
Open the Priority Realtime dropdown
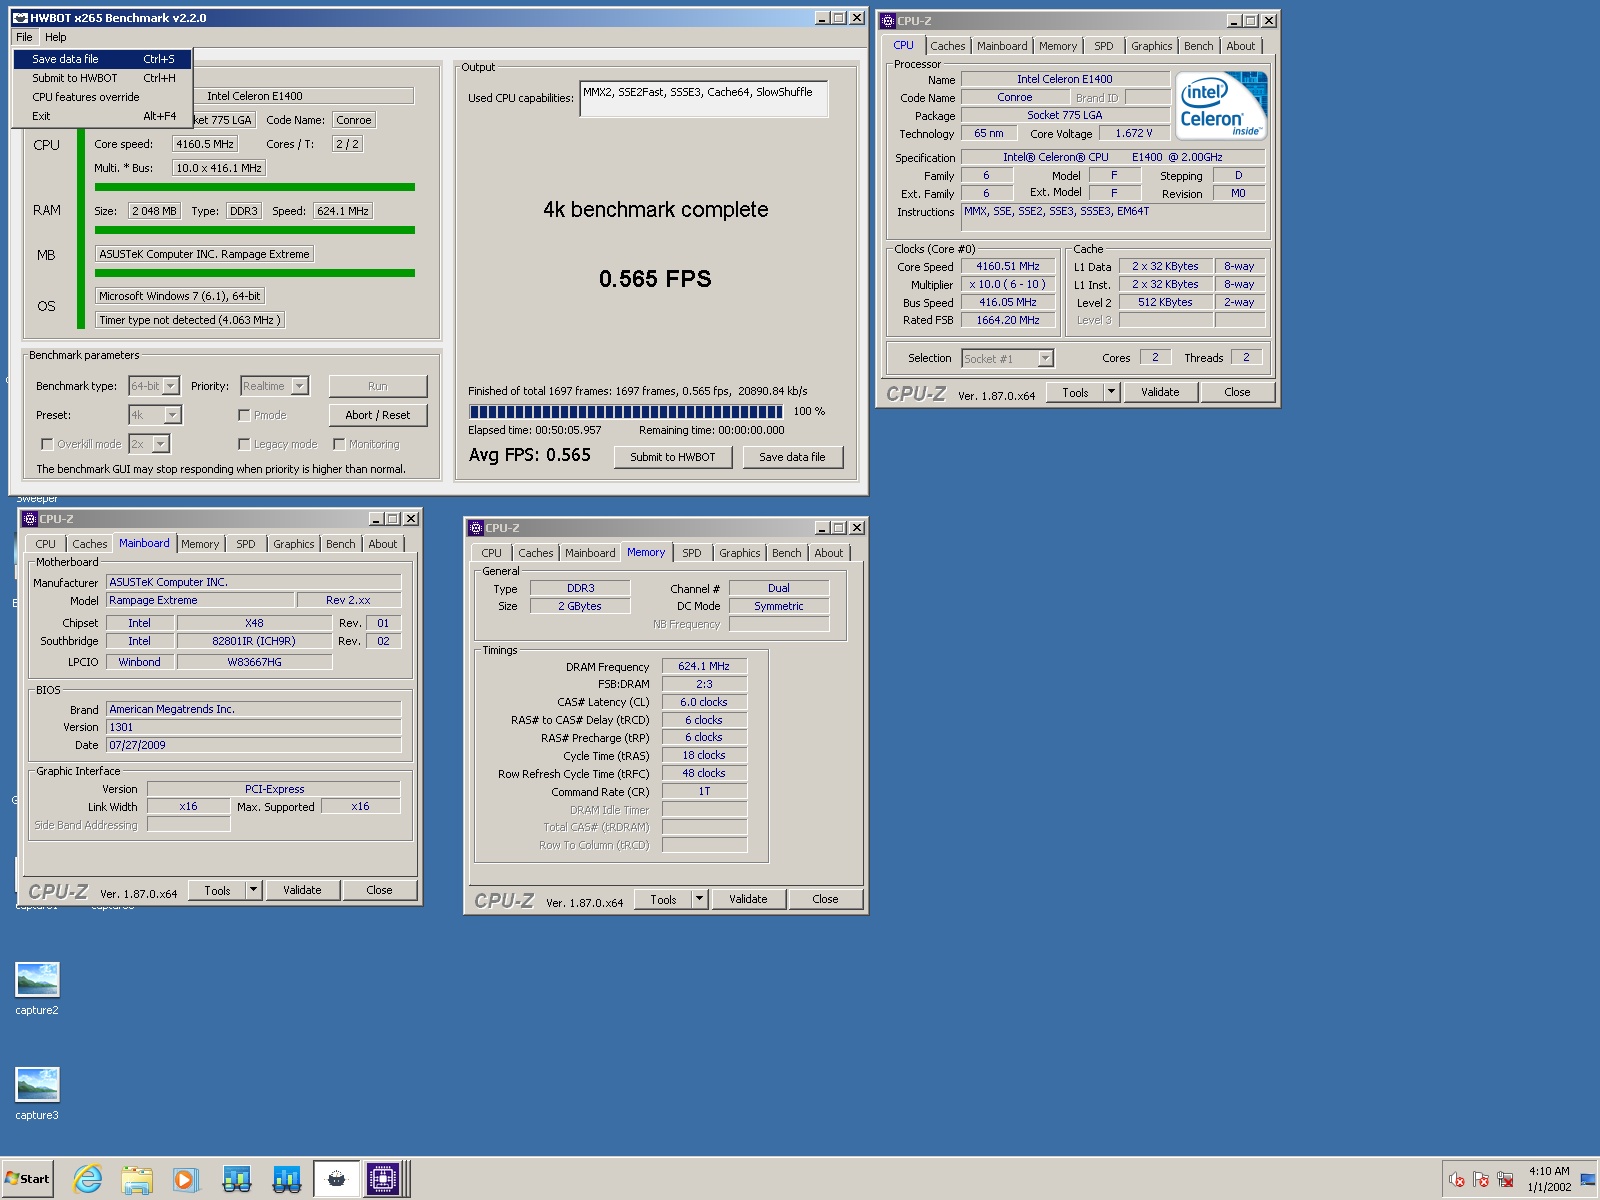299,386
